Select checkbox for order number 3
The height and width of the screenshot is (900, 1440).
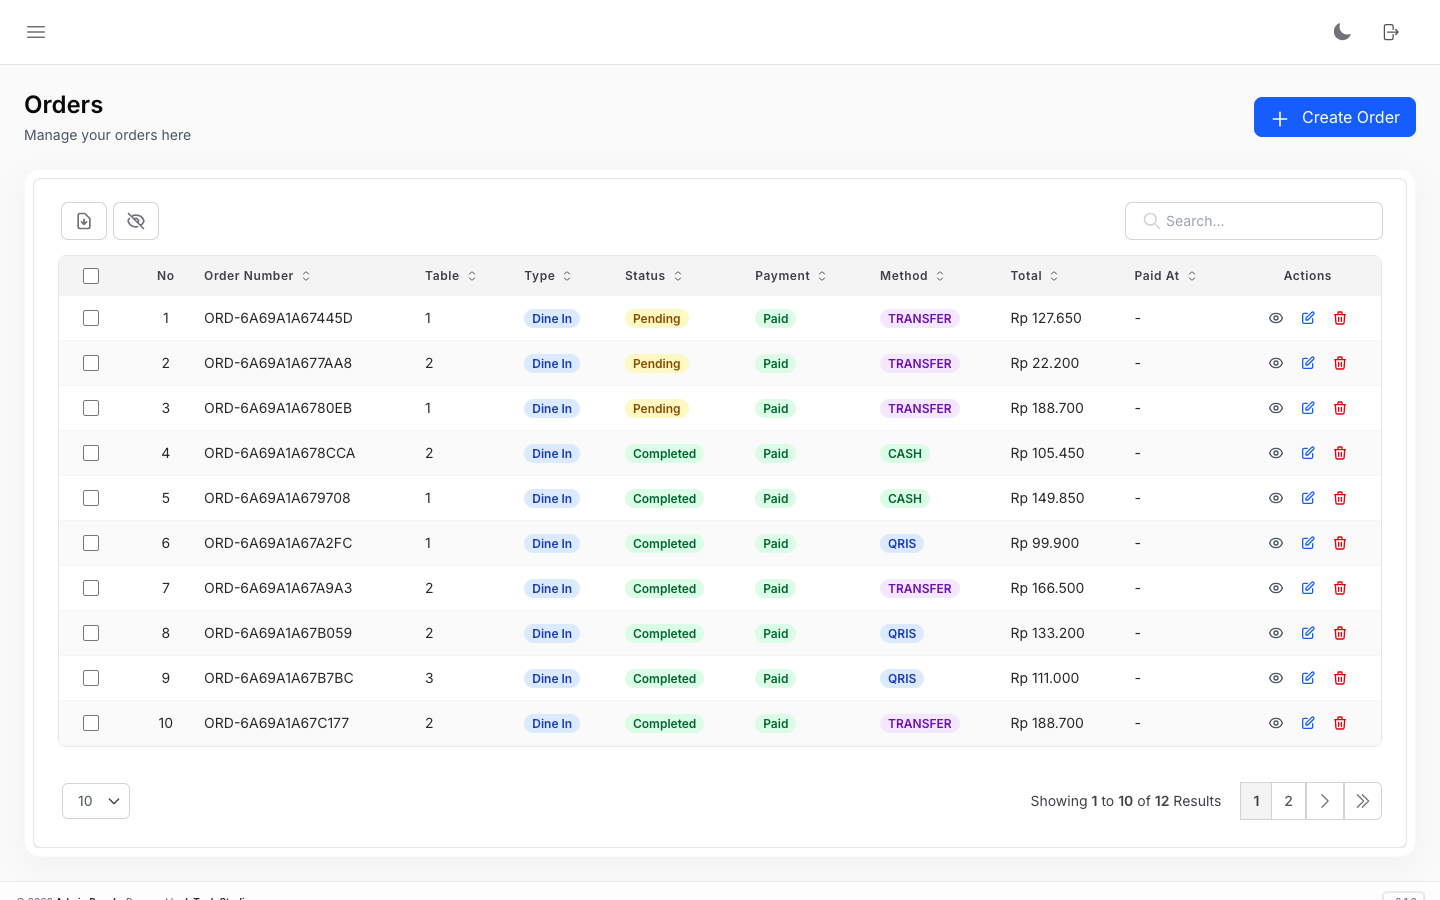[x=91, y=408]
